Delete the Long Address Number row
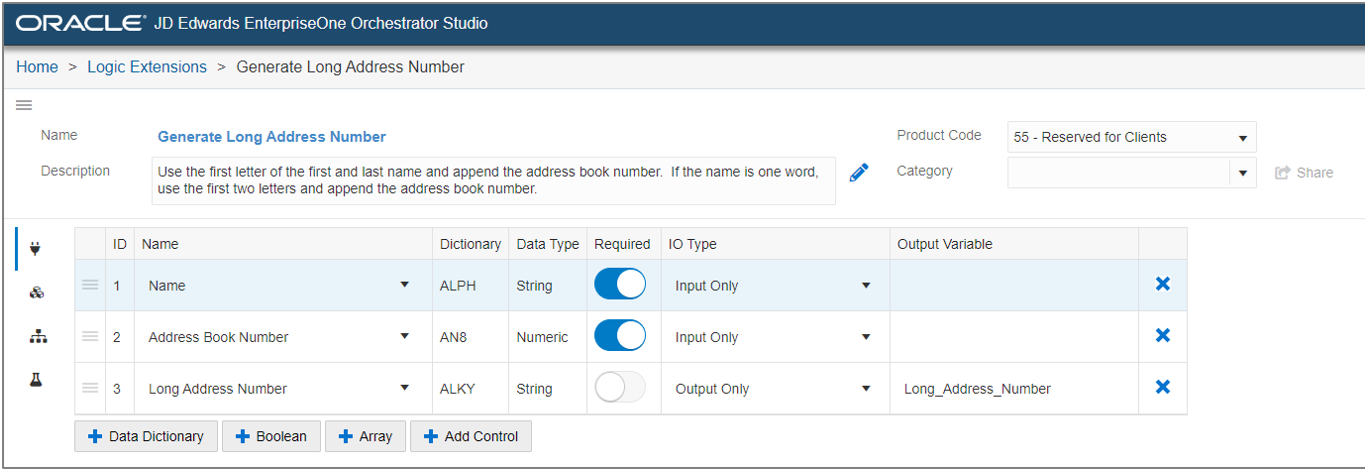 click(1162, 387)
